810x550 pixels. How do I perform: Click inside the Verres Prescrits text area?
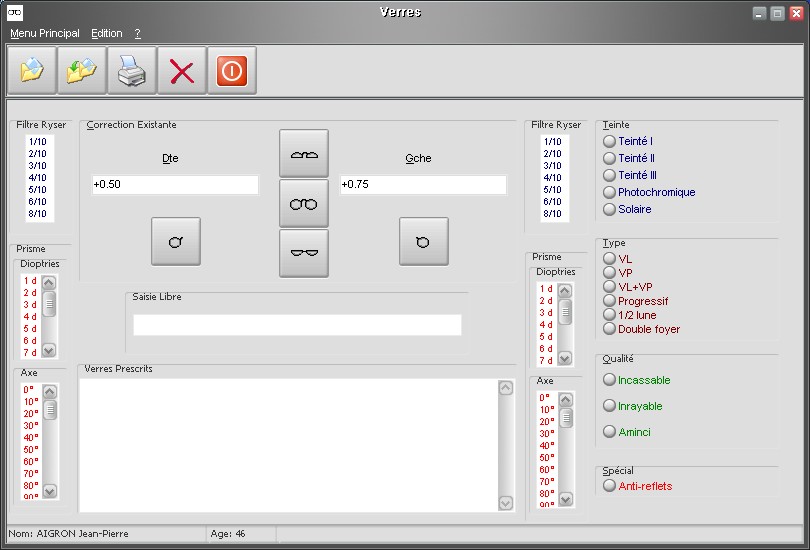pos(288,446)
